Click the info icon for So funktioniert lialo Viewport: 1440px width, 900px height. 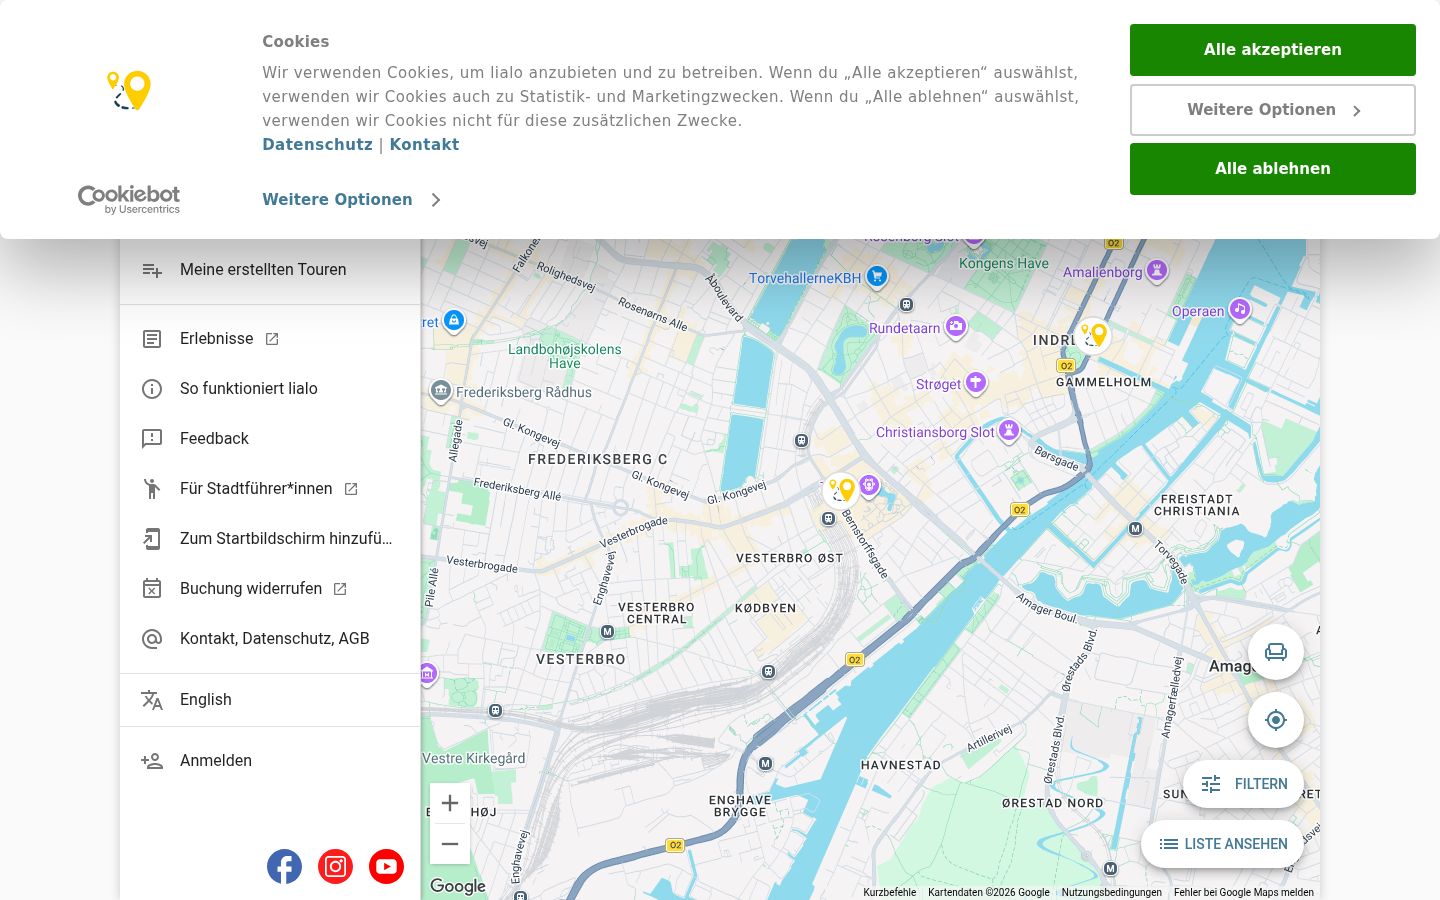click(x=152, y=389)
